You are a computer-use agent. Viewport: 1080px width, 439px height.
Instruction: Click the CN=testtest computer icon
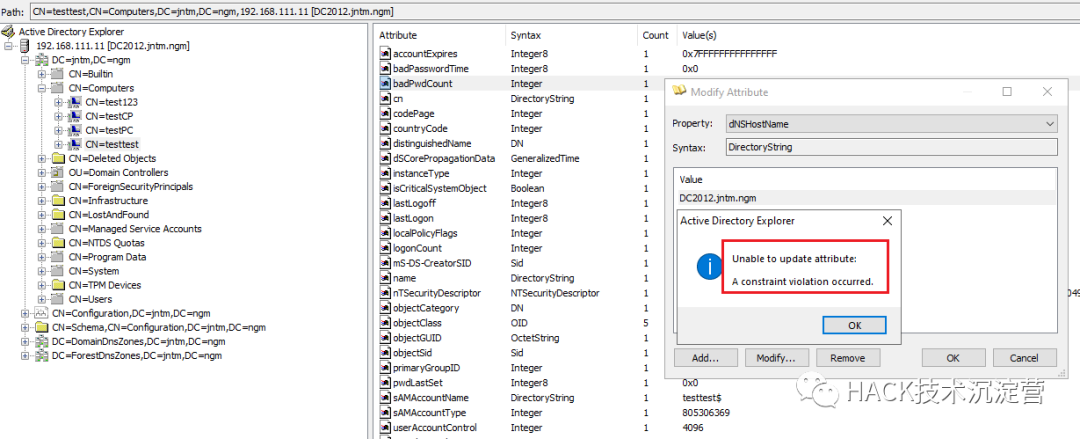[75, 144]
